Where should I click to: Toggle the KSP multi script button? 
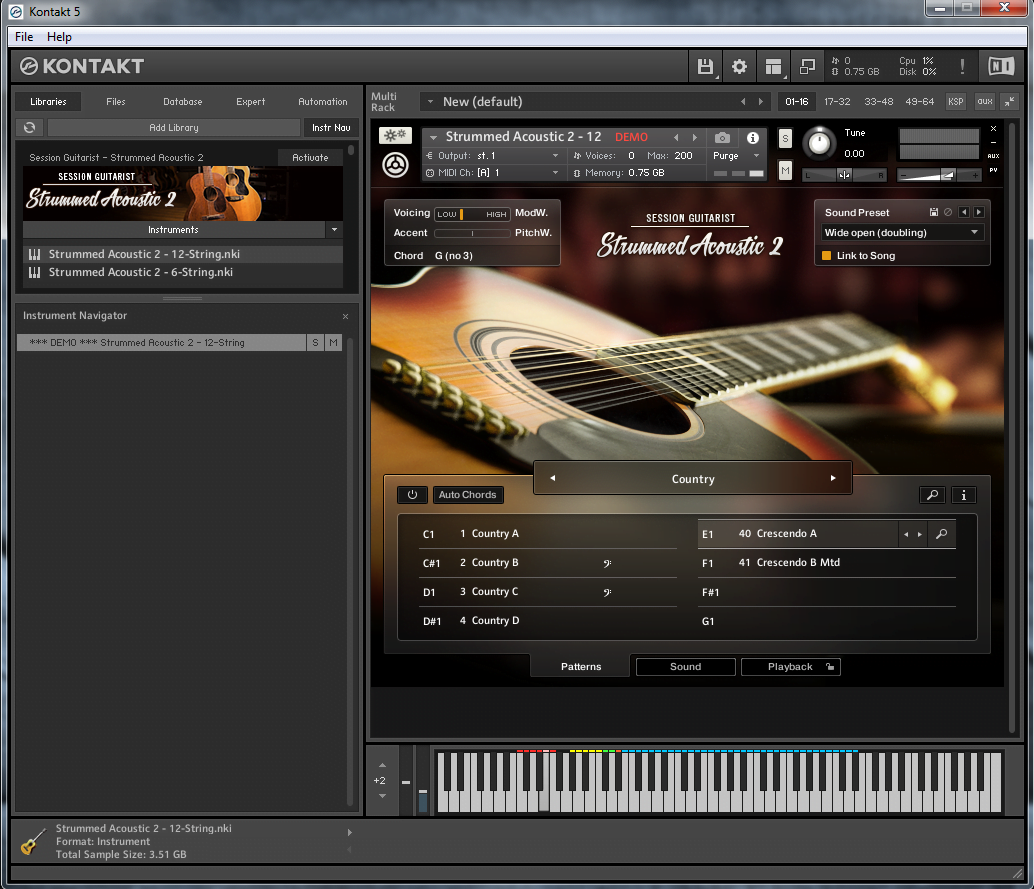[x=956, y=102]
